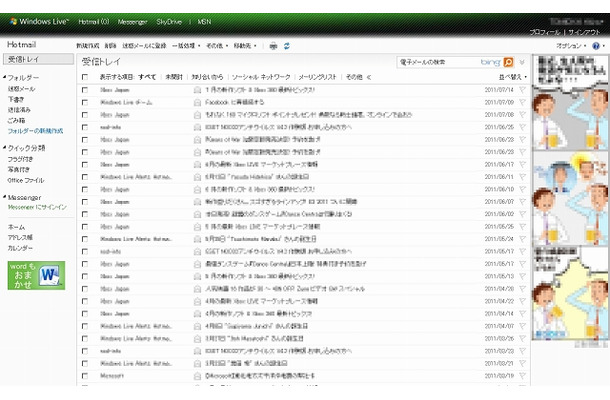Click the Windows Live logo

(39, 22)
